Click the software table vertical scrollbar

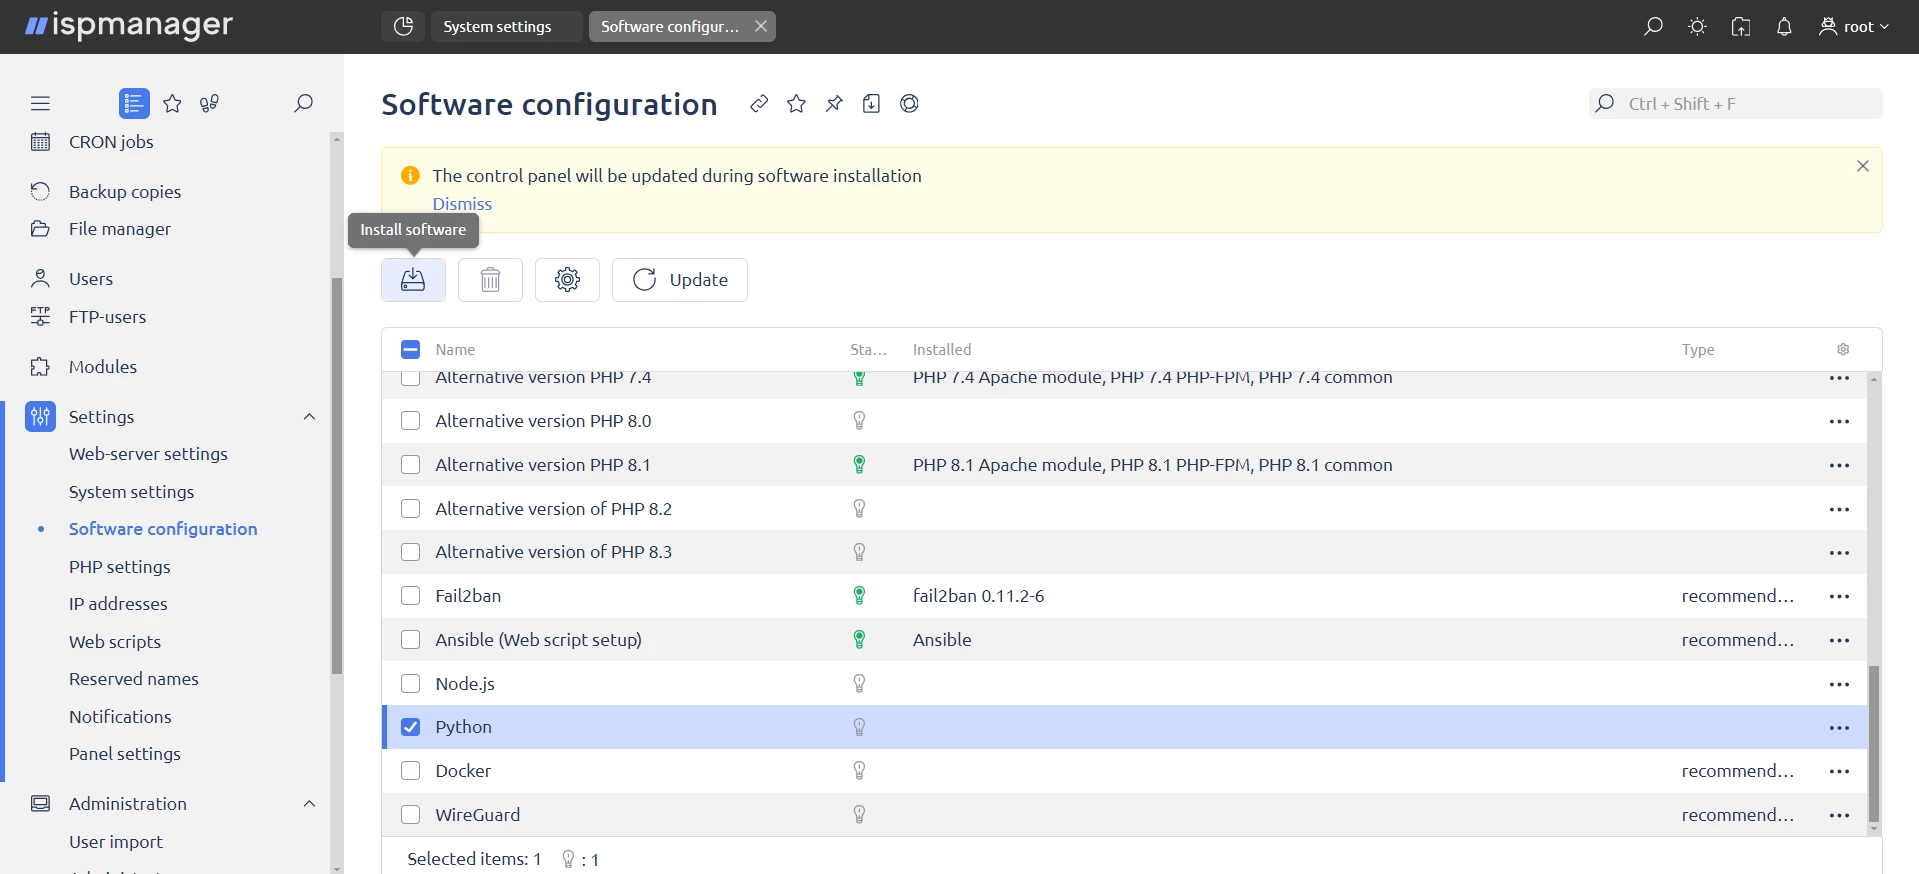coord(1874,743)
